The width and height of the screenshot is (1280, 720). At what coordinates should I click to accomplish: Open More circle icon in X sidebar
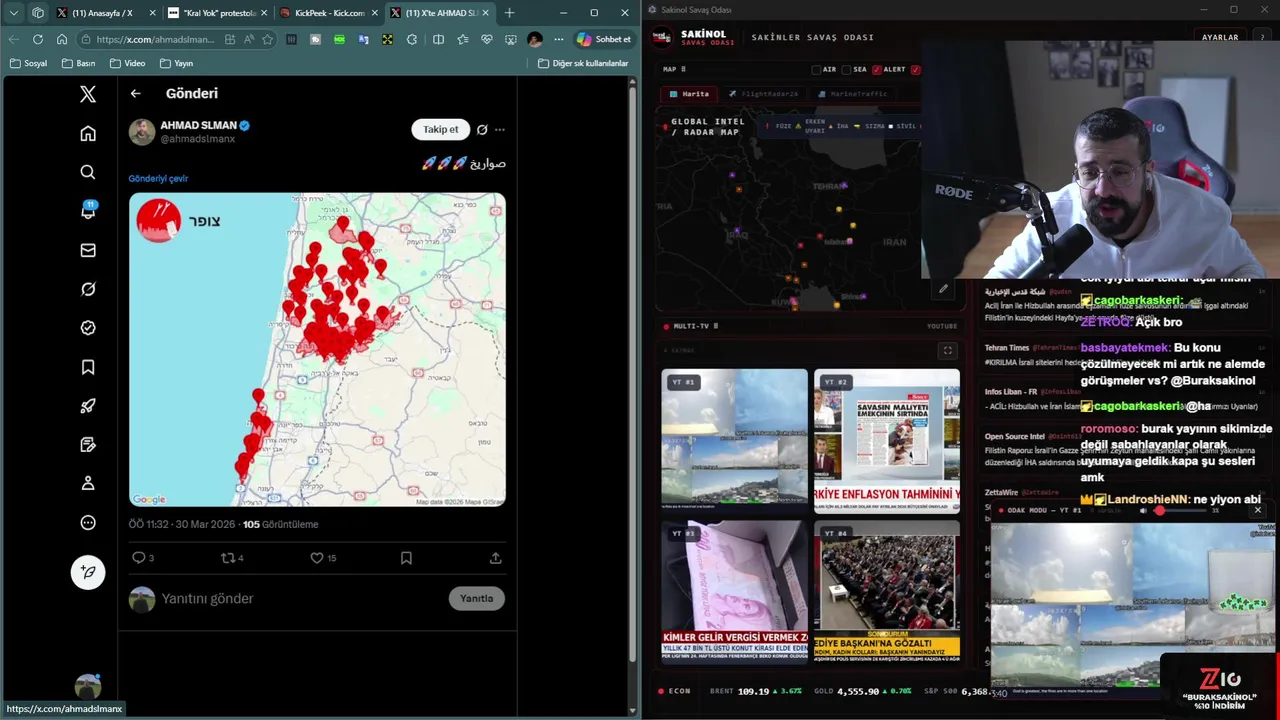pyautogui.click(x=88, y=522)
